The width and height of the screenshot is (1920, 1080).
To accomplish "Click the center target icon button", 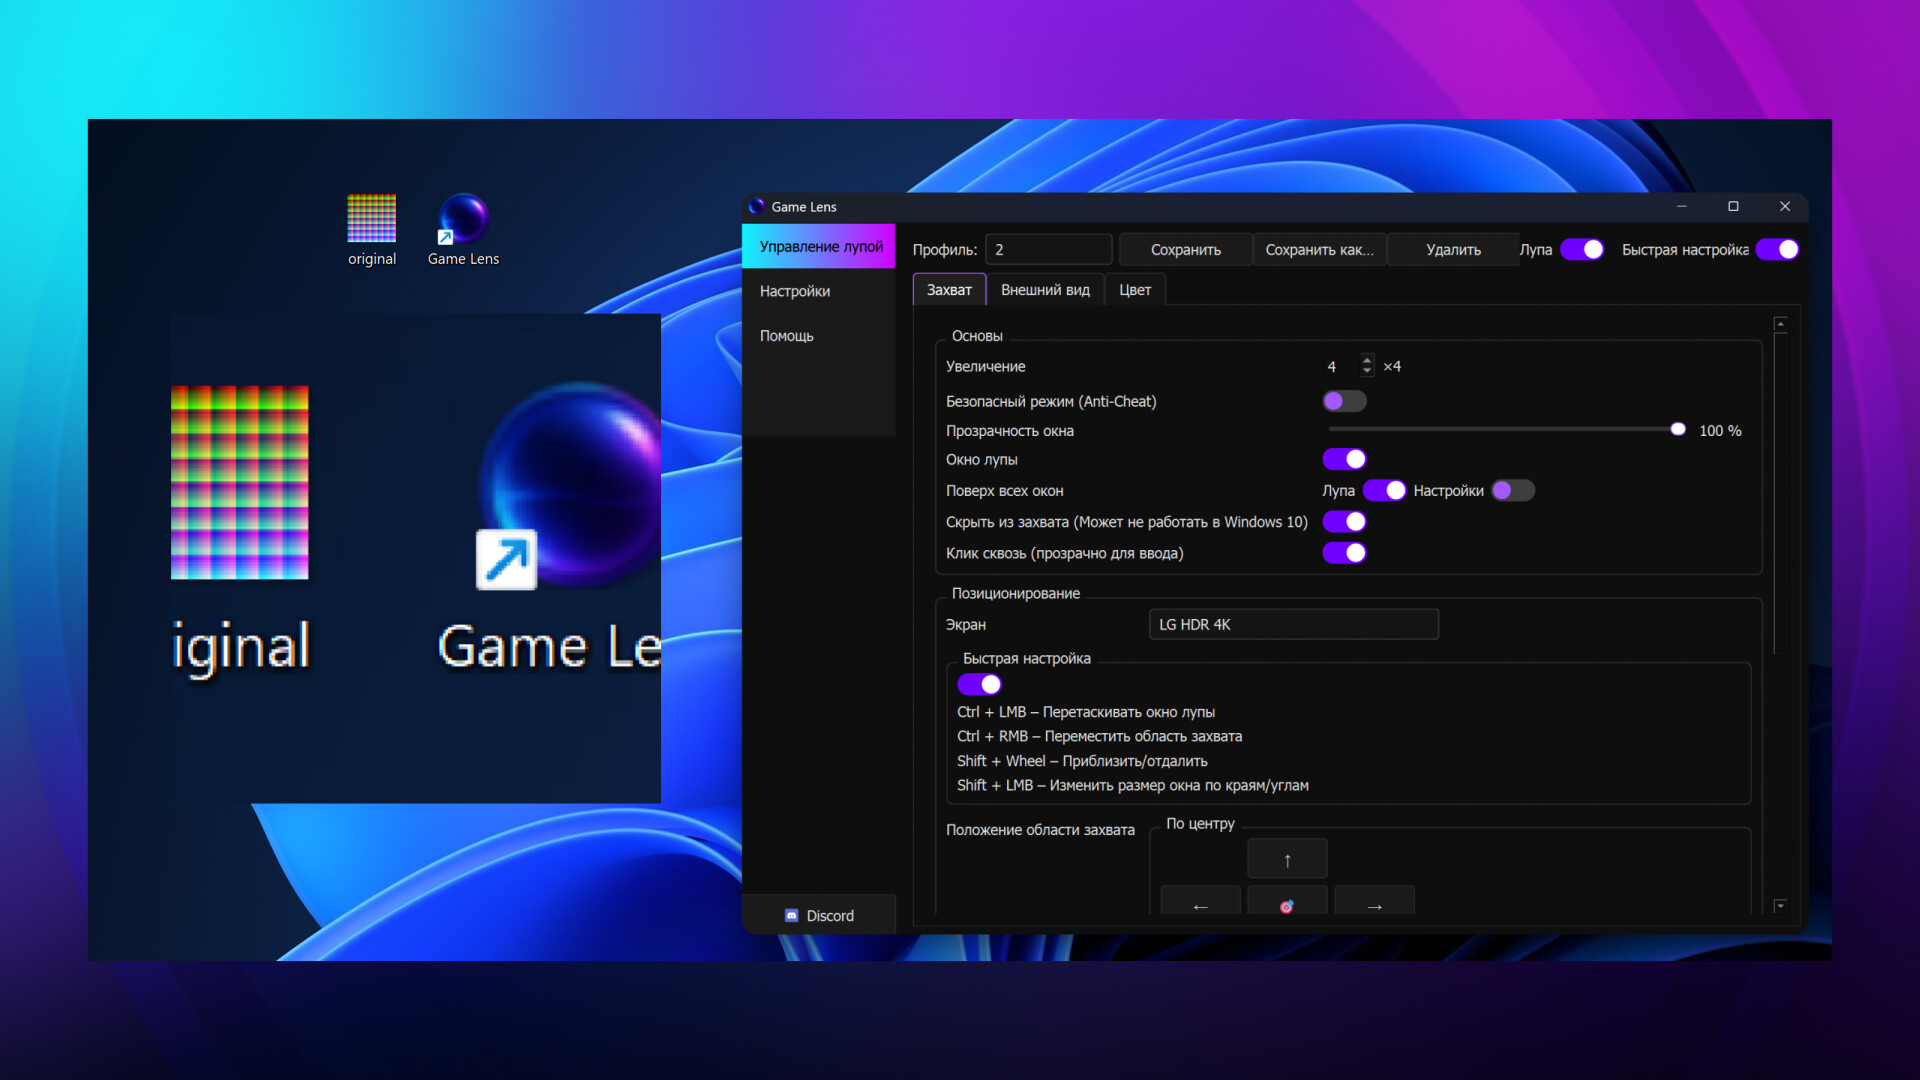I will coord(1287,908).
